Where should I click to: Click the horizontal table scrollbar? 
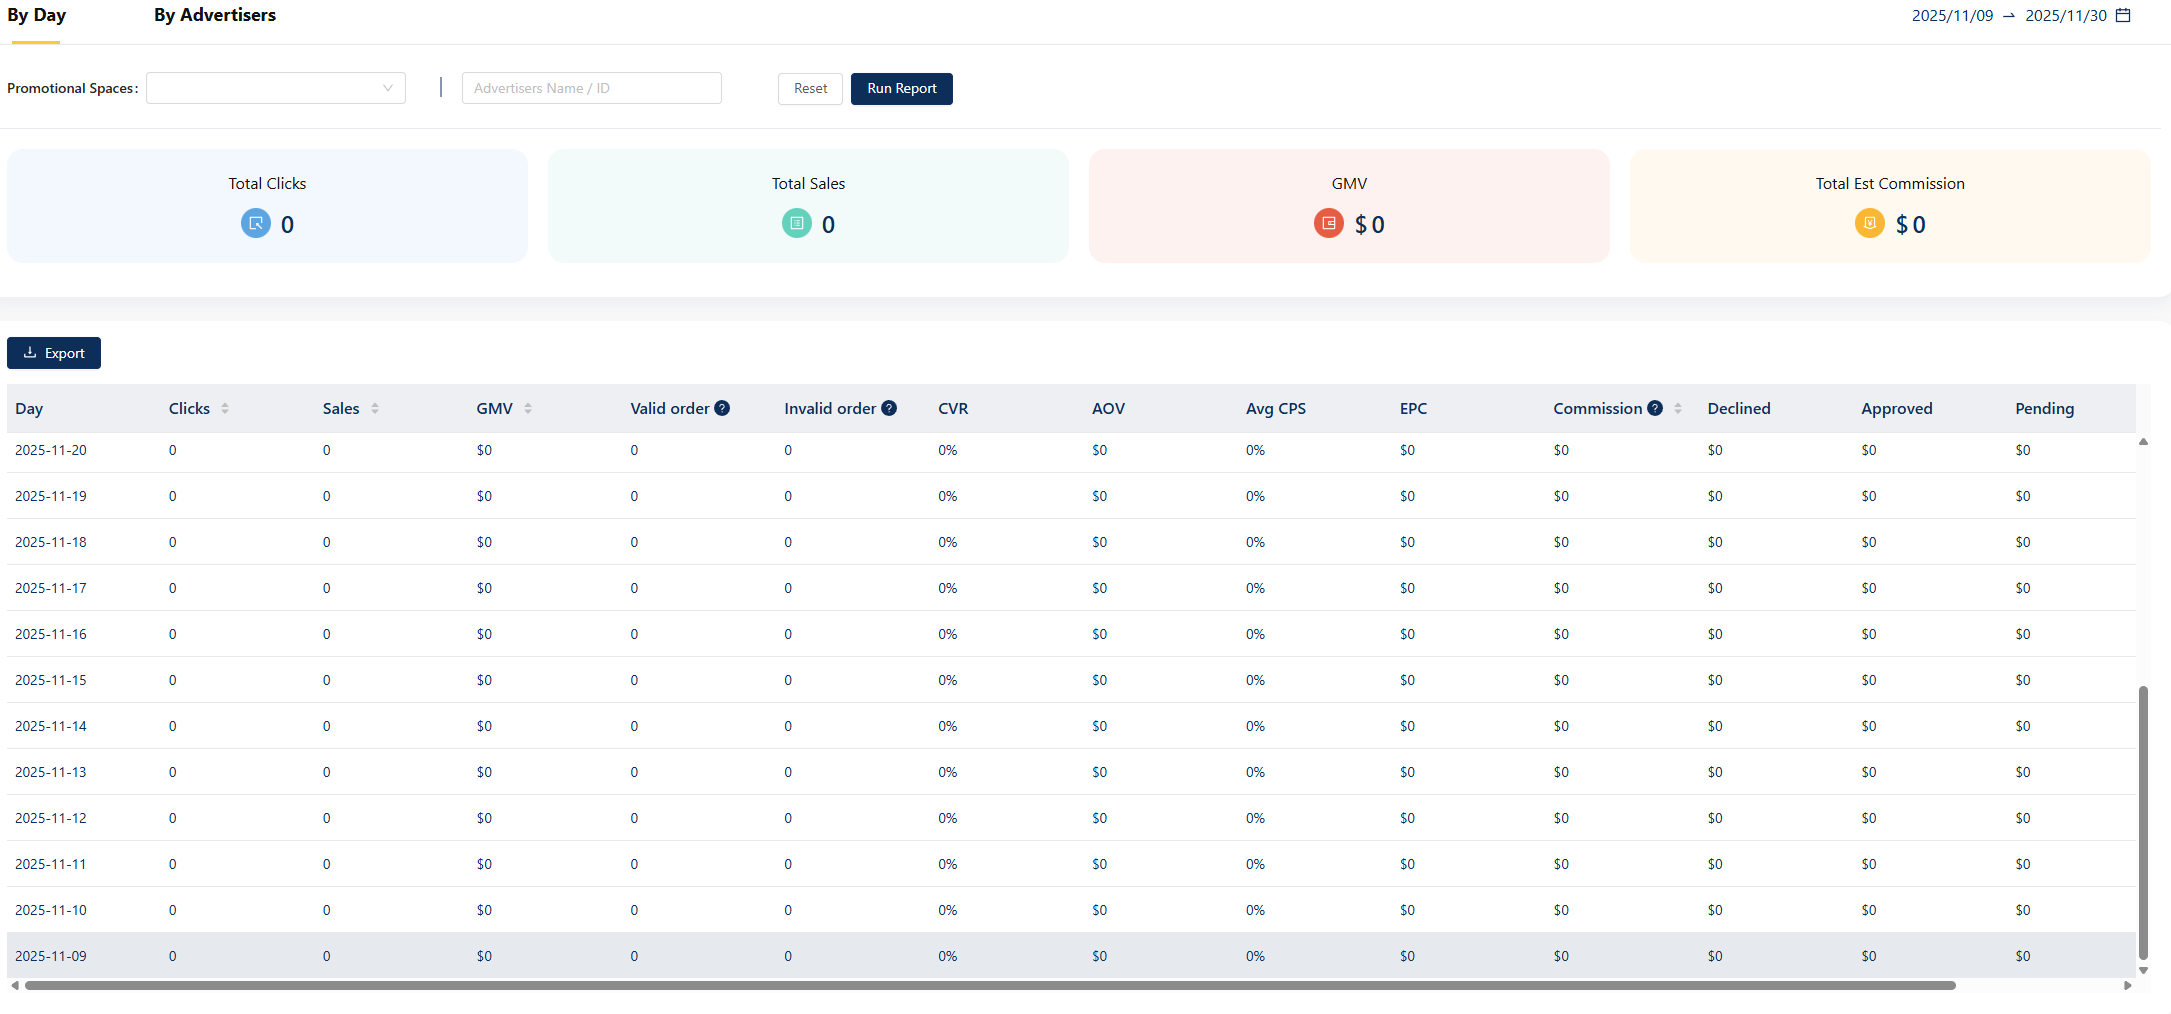pyautogui.click(x=990, y=985)
